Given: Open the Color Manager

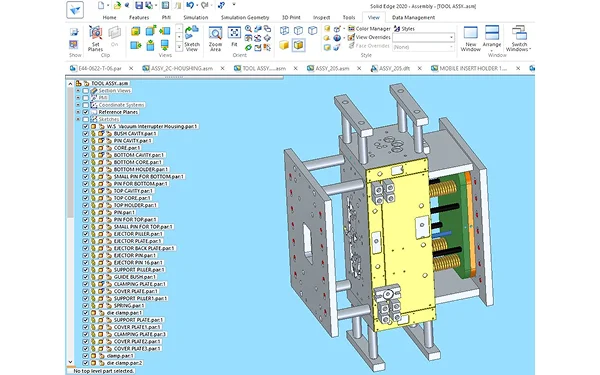Looking at the screenshot, I should (x=369, y=29).
